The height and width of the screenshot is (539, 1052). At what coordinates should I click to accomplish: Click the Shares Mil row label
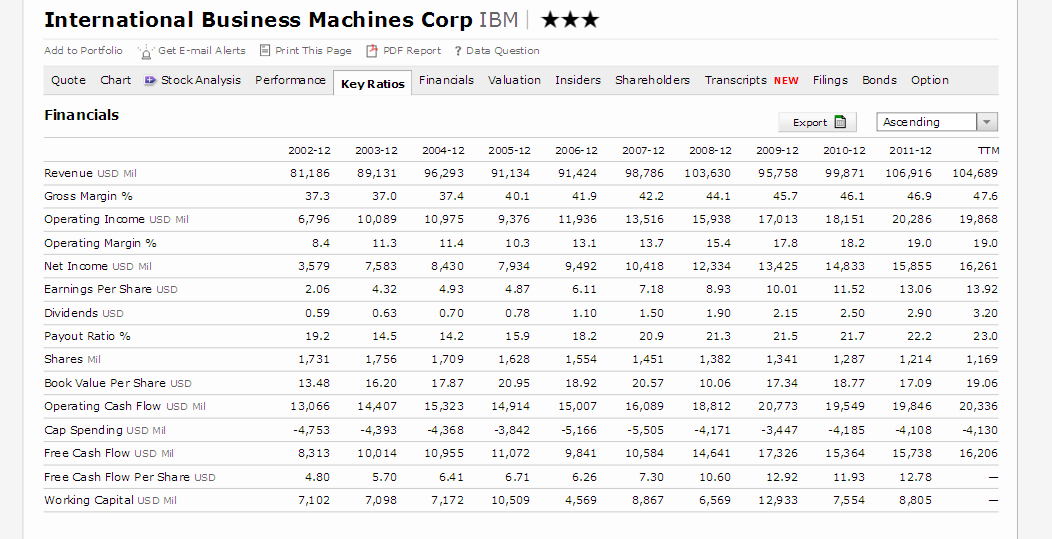72,359
